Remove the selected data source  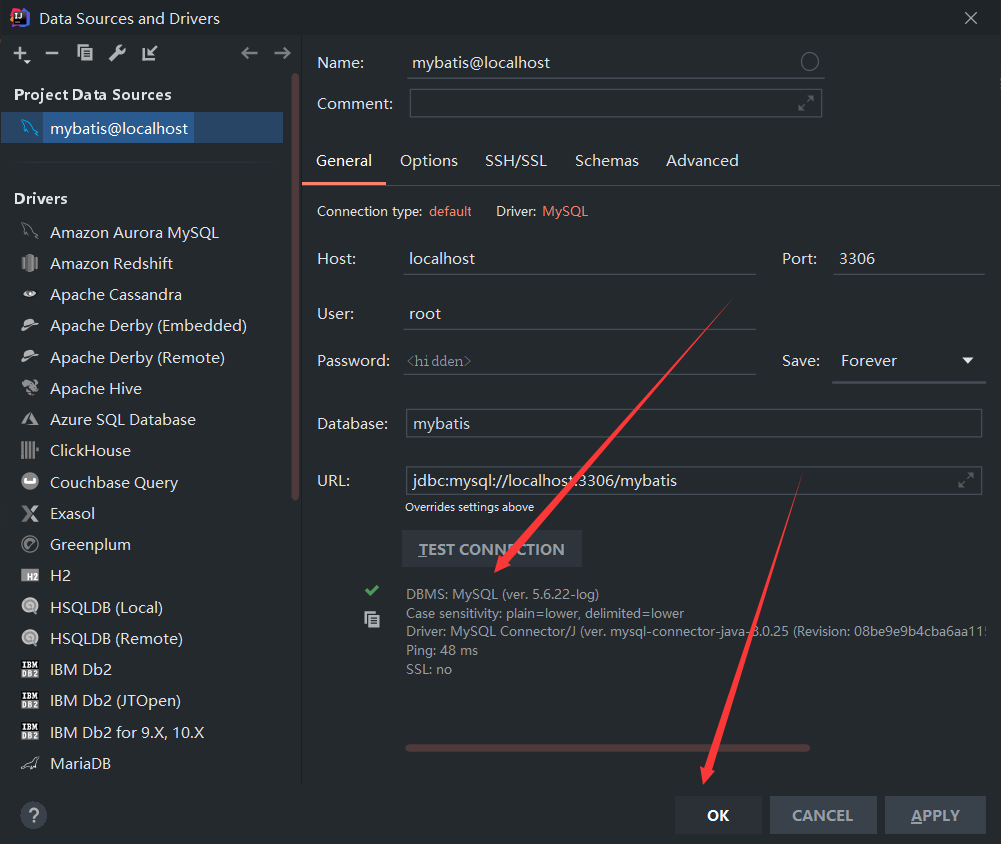(x=51, y=53)
